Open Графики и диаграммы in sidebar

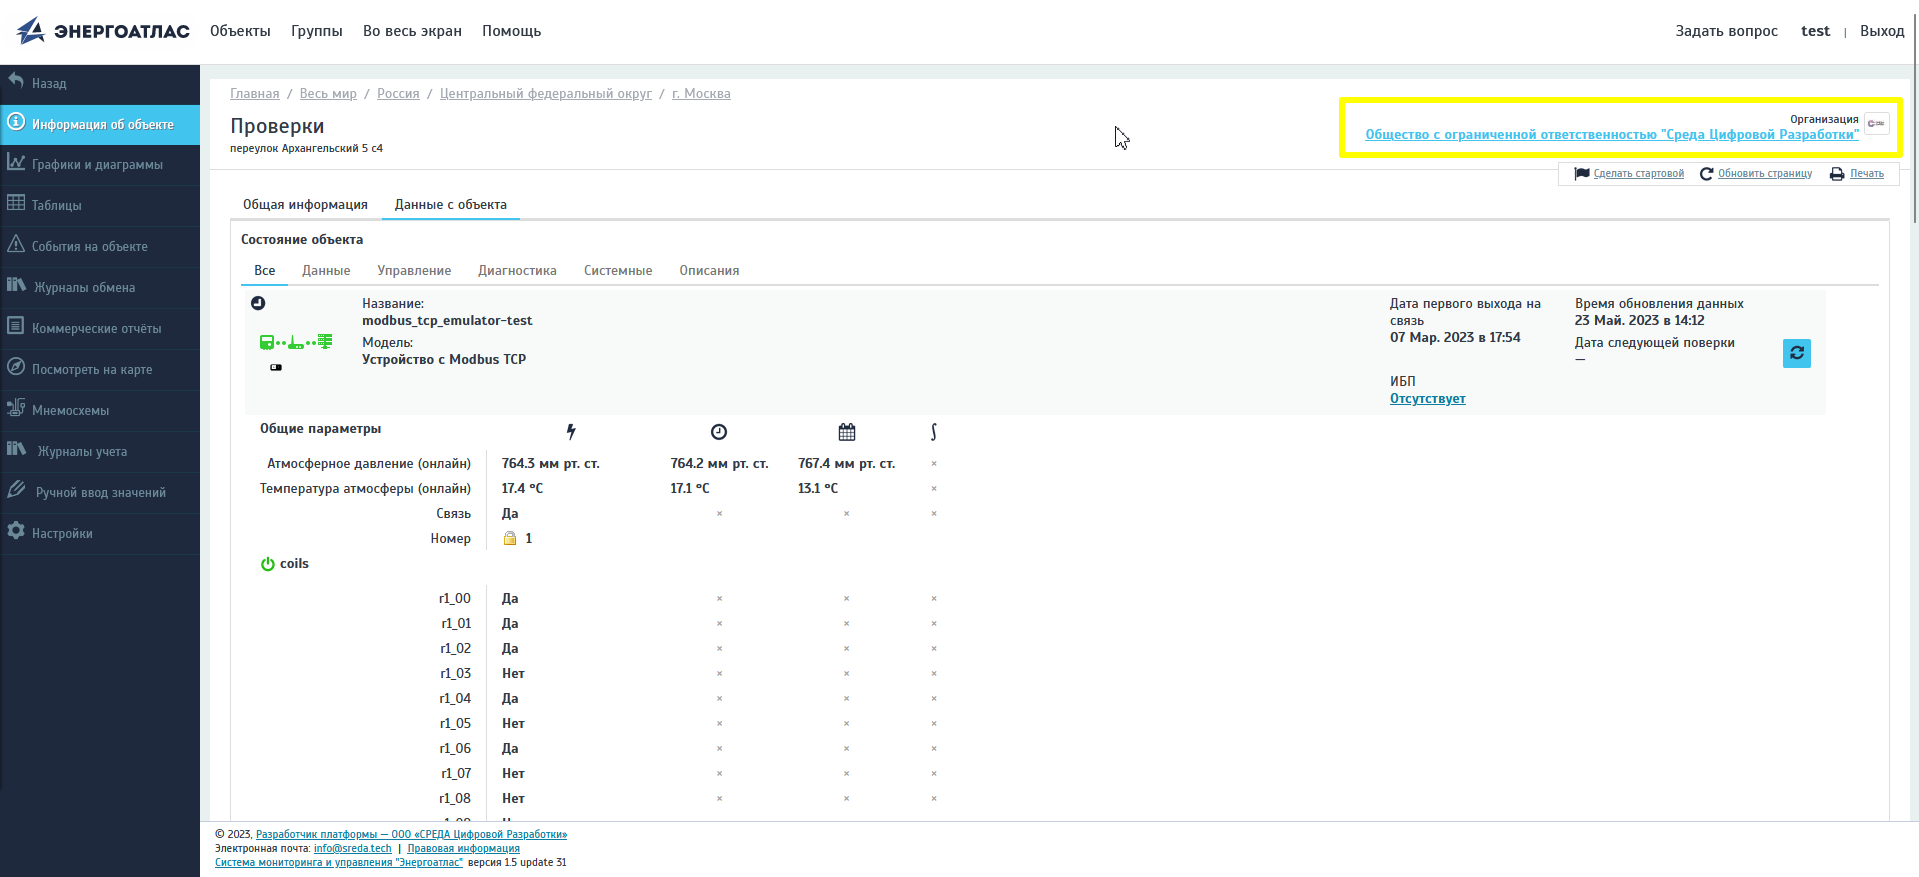(x=97, y=165)
